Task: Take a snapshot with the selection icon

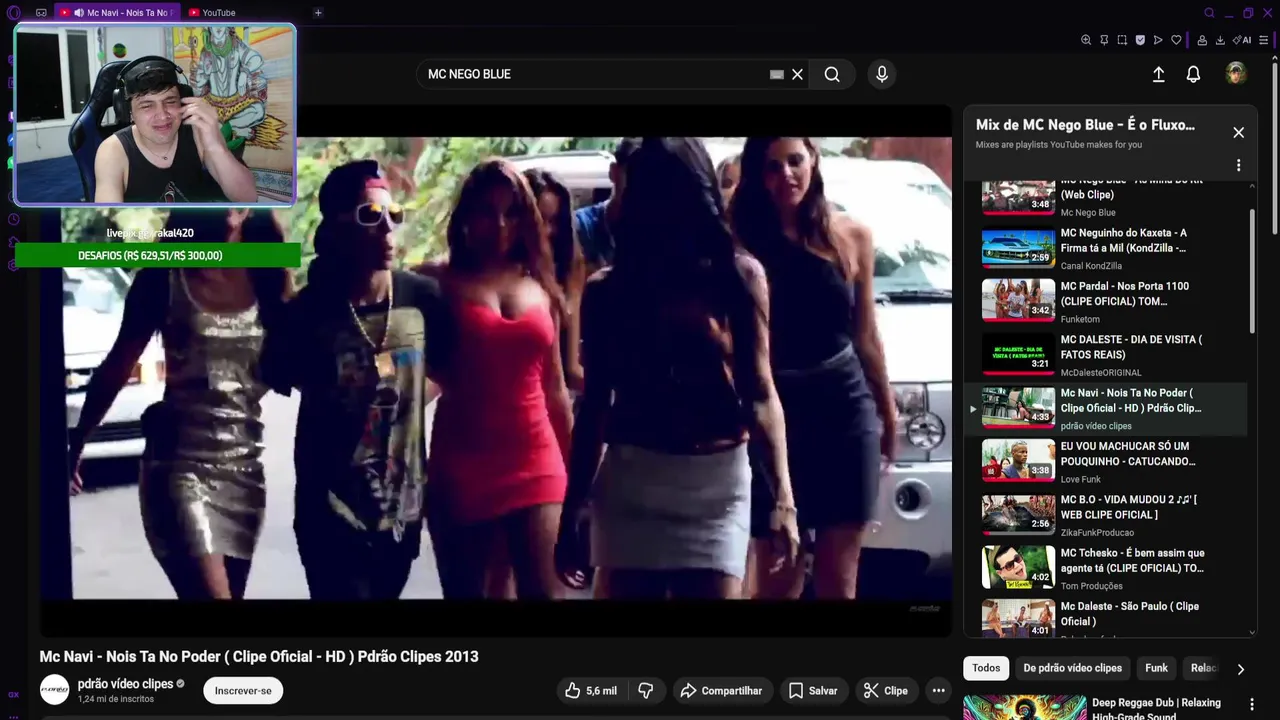Action: coord(1122,40)
